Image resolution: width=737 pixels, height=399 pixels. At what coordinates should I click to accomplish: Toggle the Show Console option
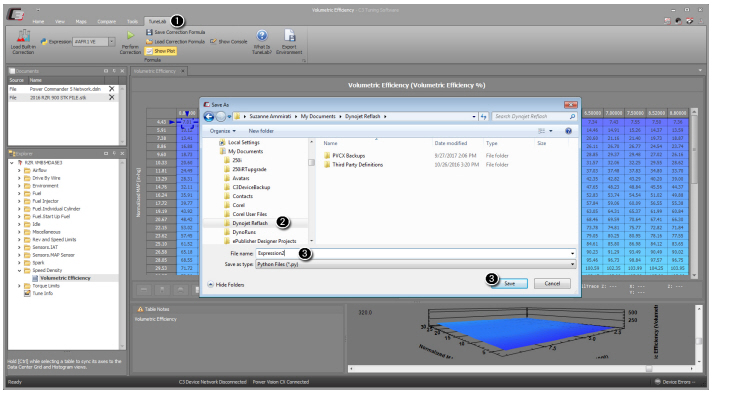click(x=228, y=41)
